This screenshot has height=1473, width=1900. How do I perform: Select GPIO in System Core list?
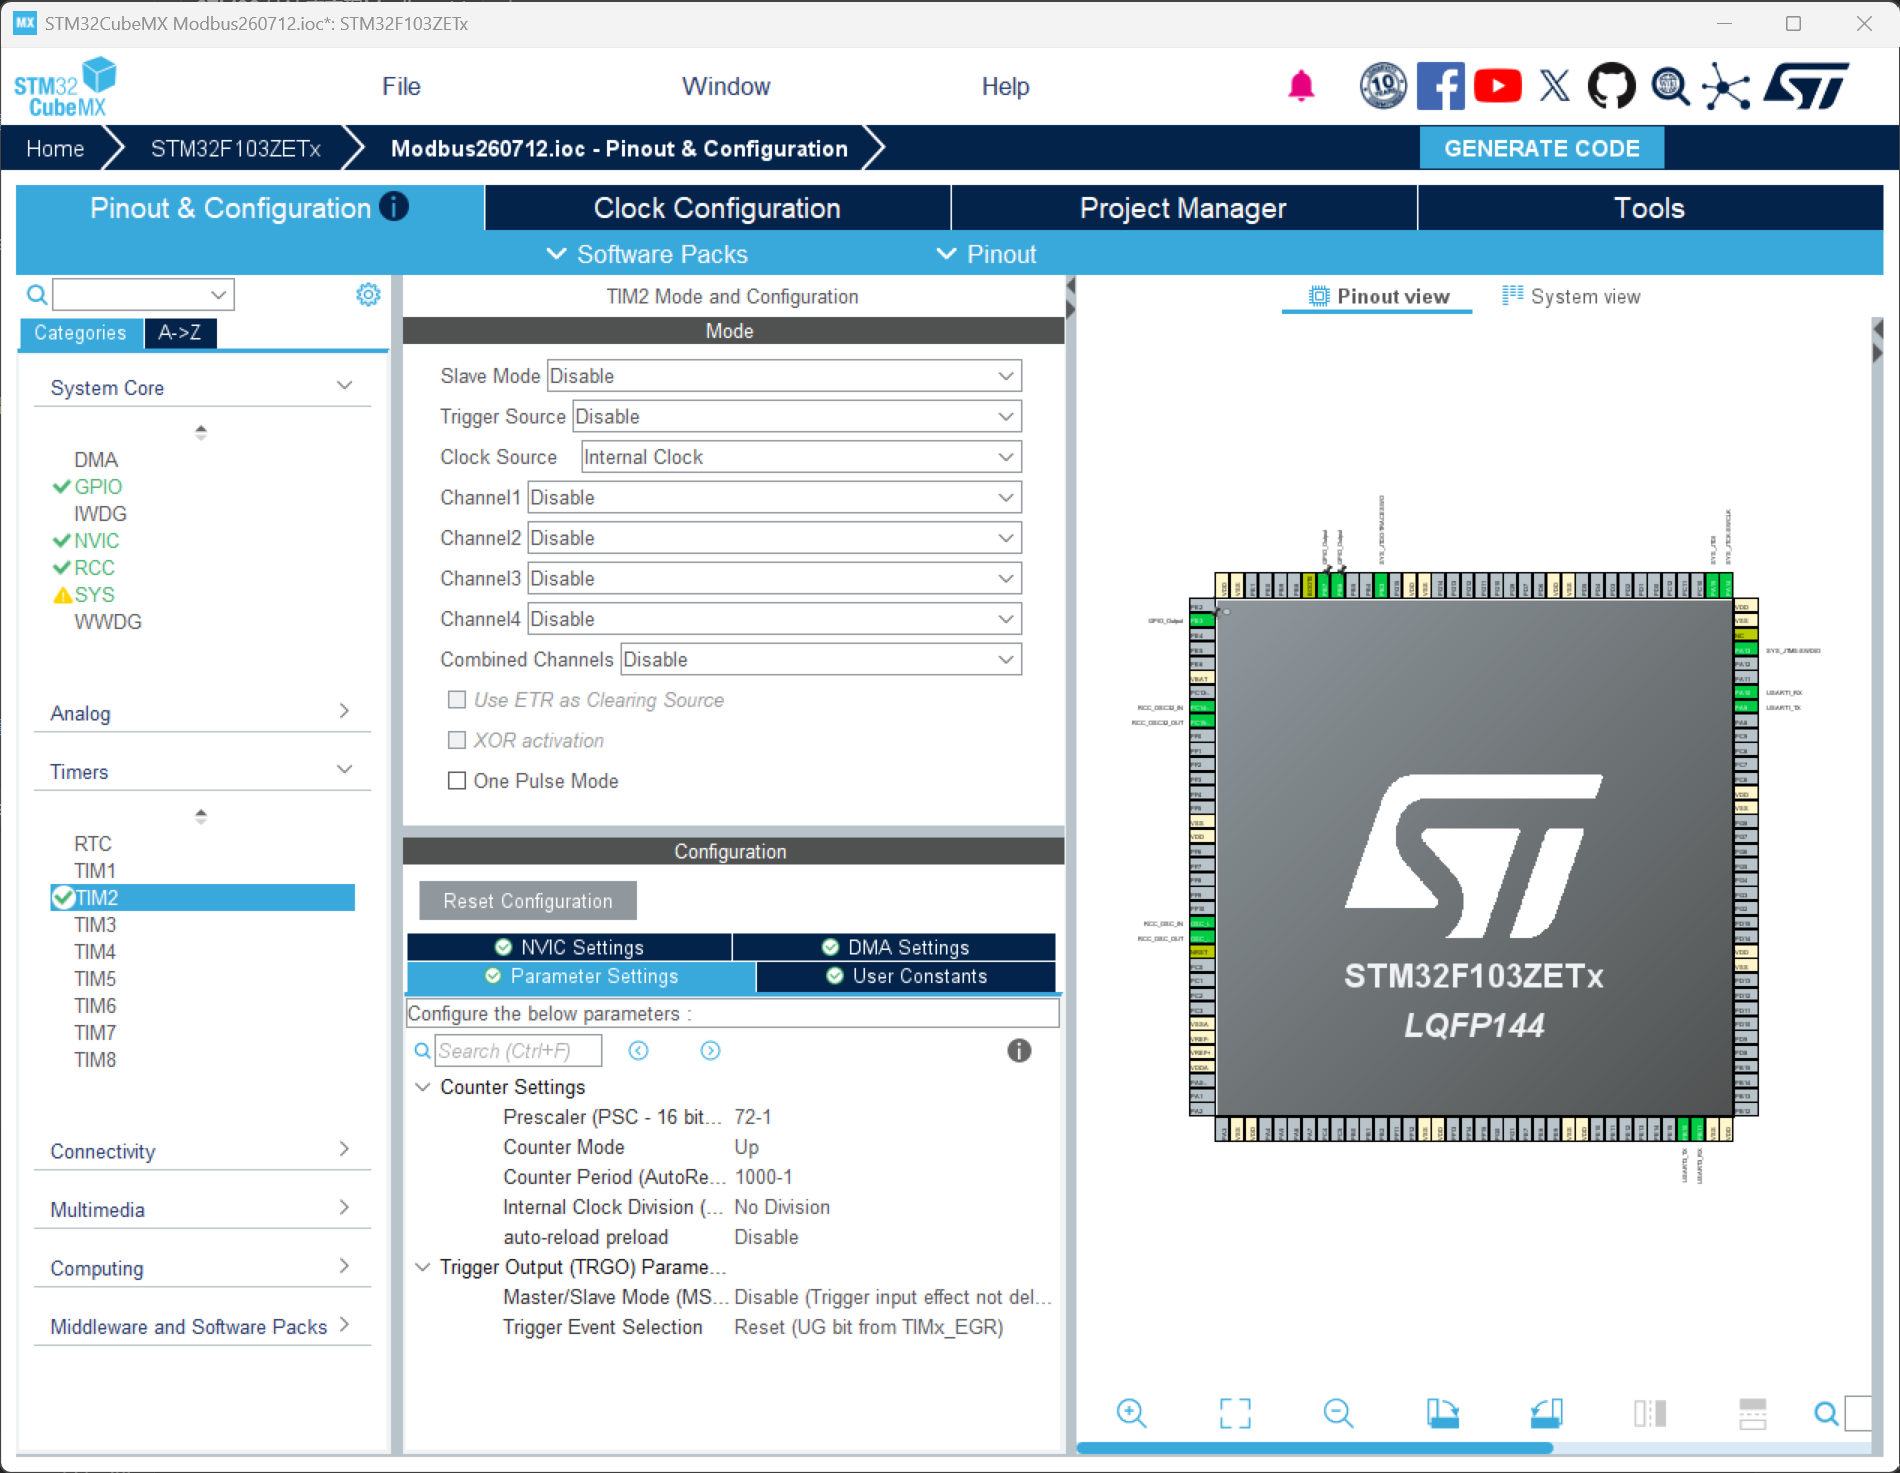98,487
